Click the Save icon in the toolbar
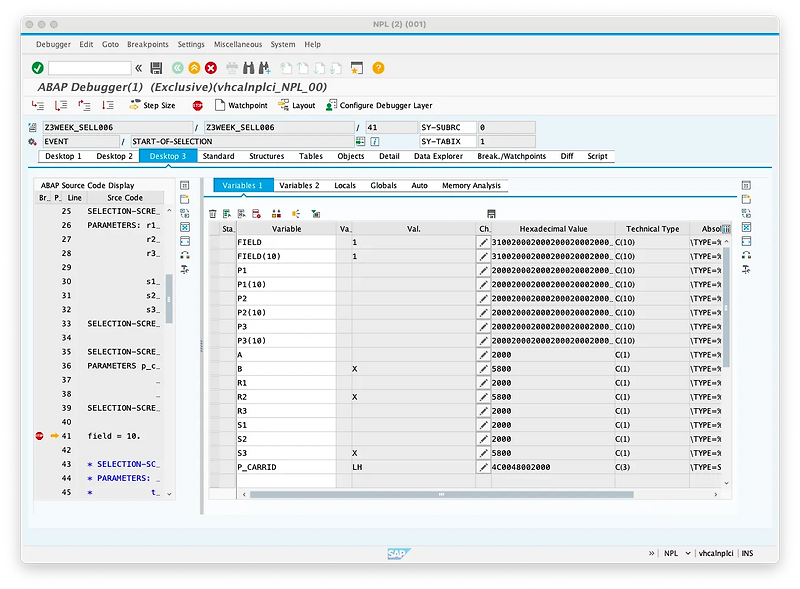 [x=154, y=68]
